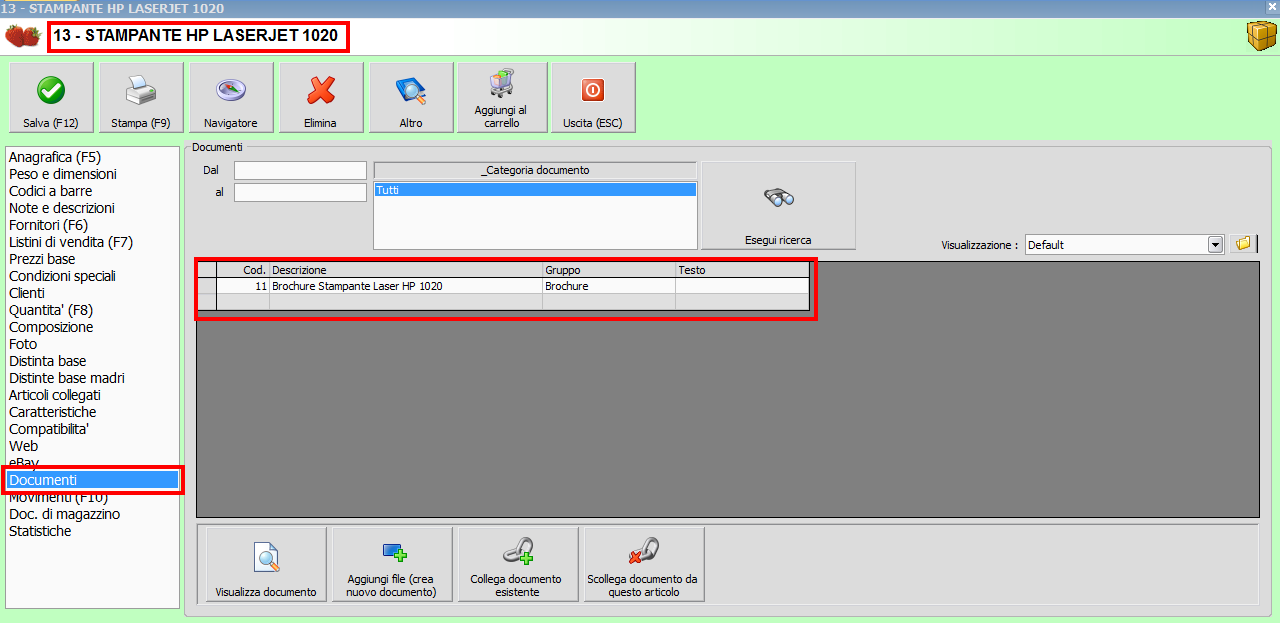This screenshot has height=623, width=1280.
Task: Click Collega documento esistente button
Action: [x=518, y=564]
